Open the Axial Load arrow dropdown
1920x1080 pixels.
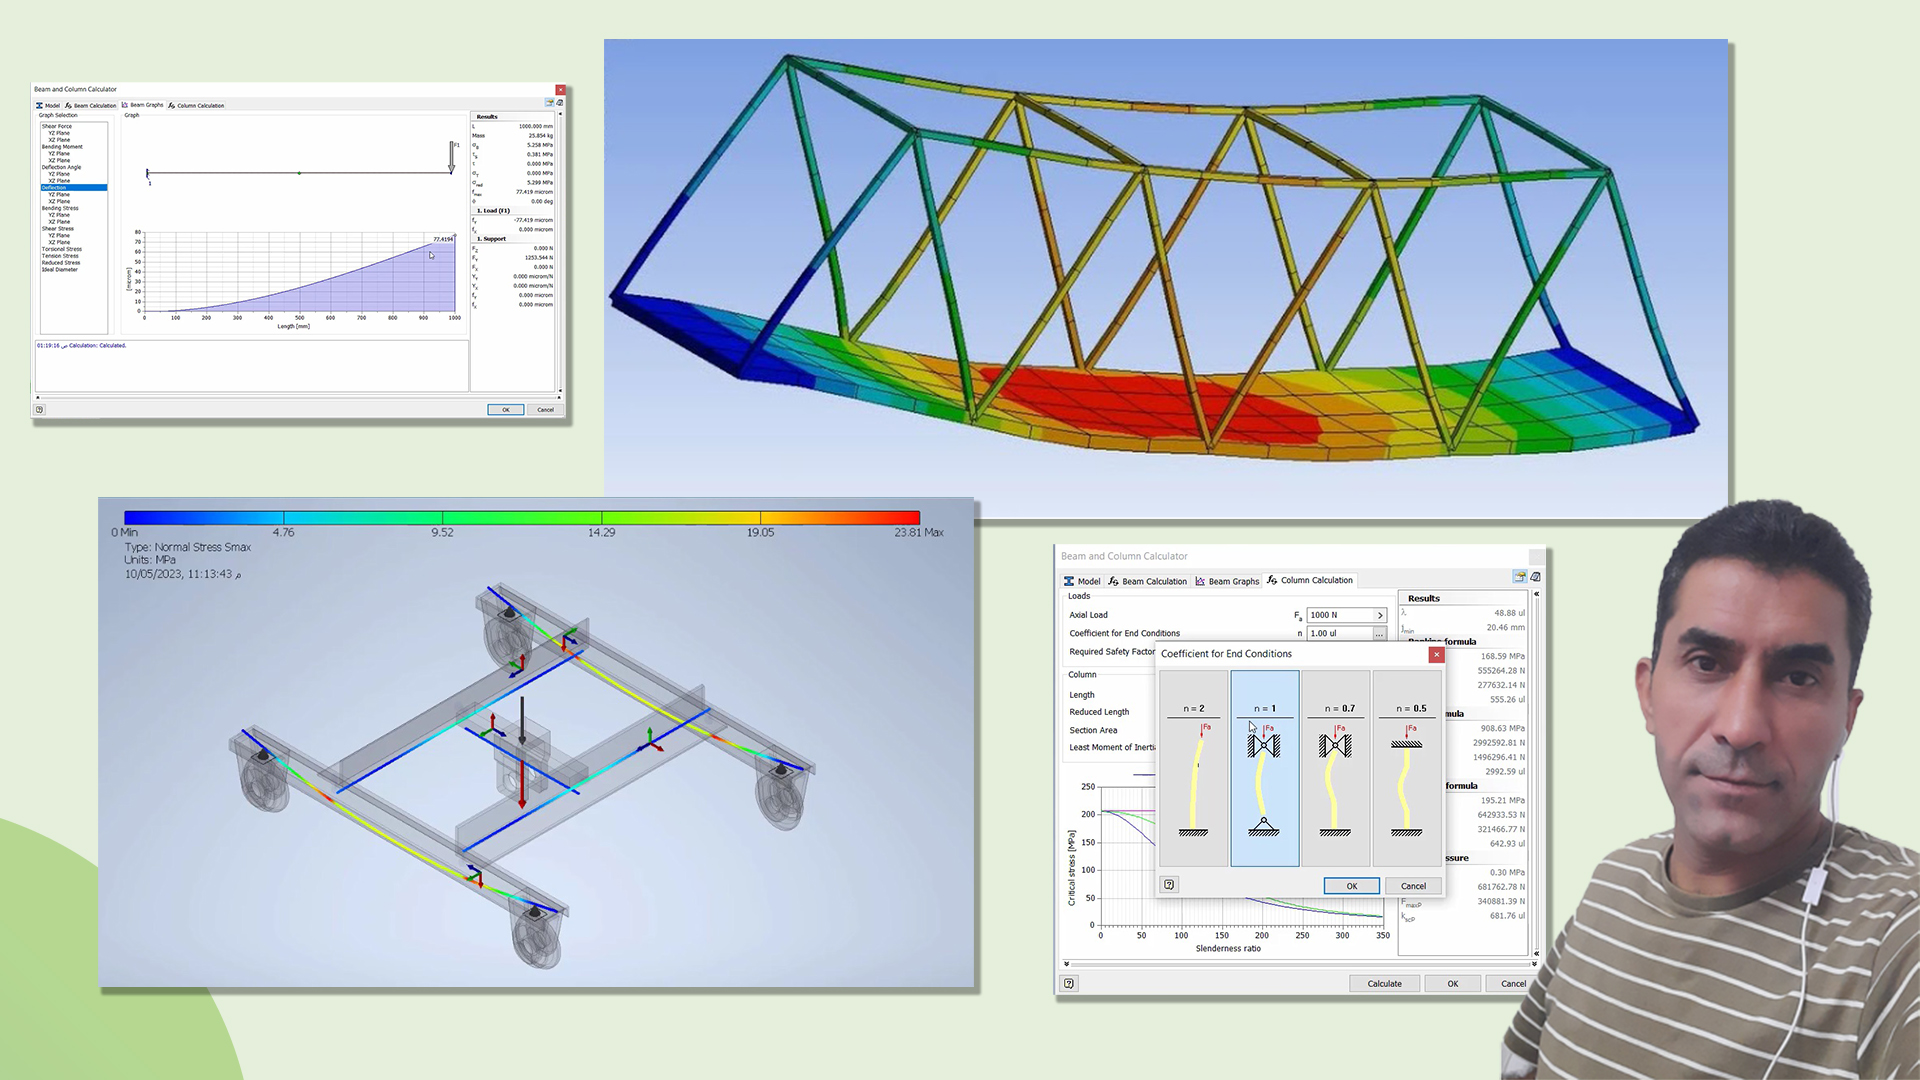point(1380,615)
